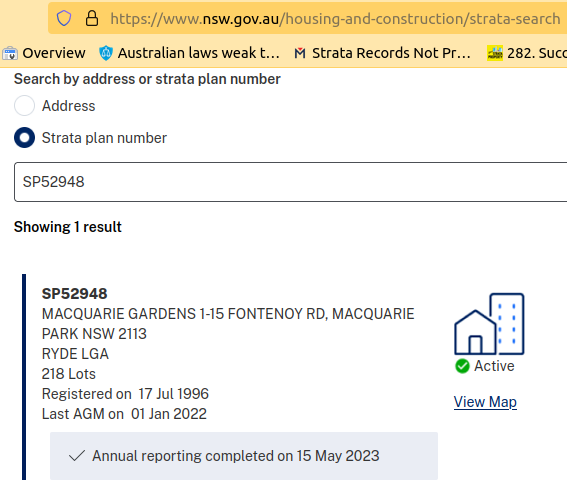
Task: Click the SP52948 result heading
Action: coord(74,294)
